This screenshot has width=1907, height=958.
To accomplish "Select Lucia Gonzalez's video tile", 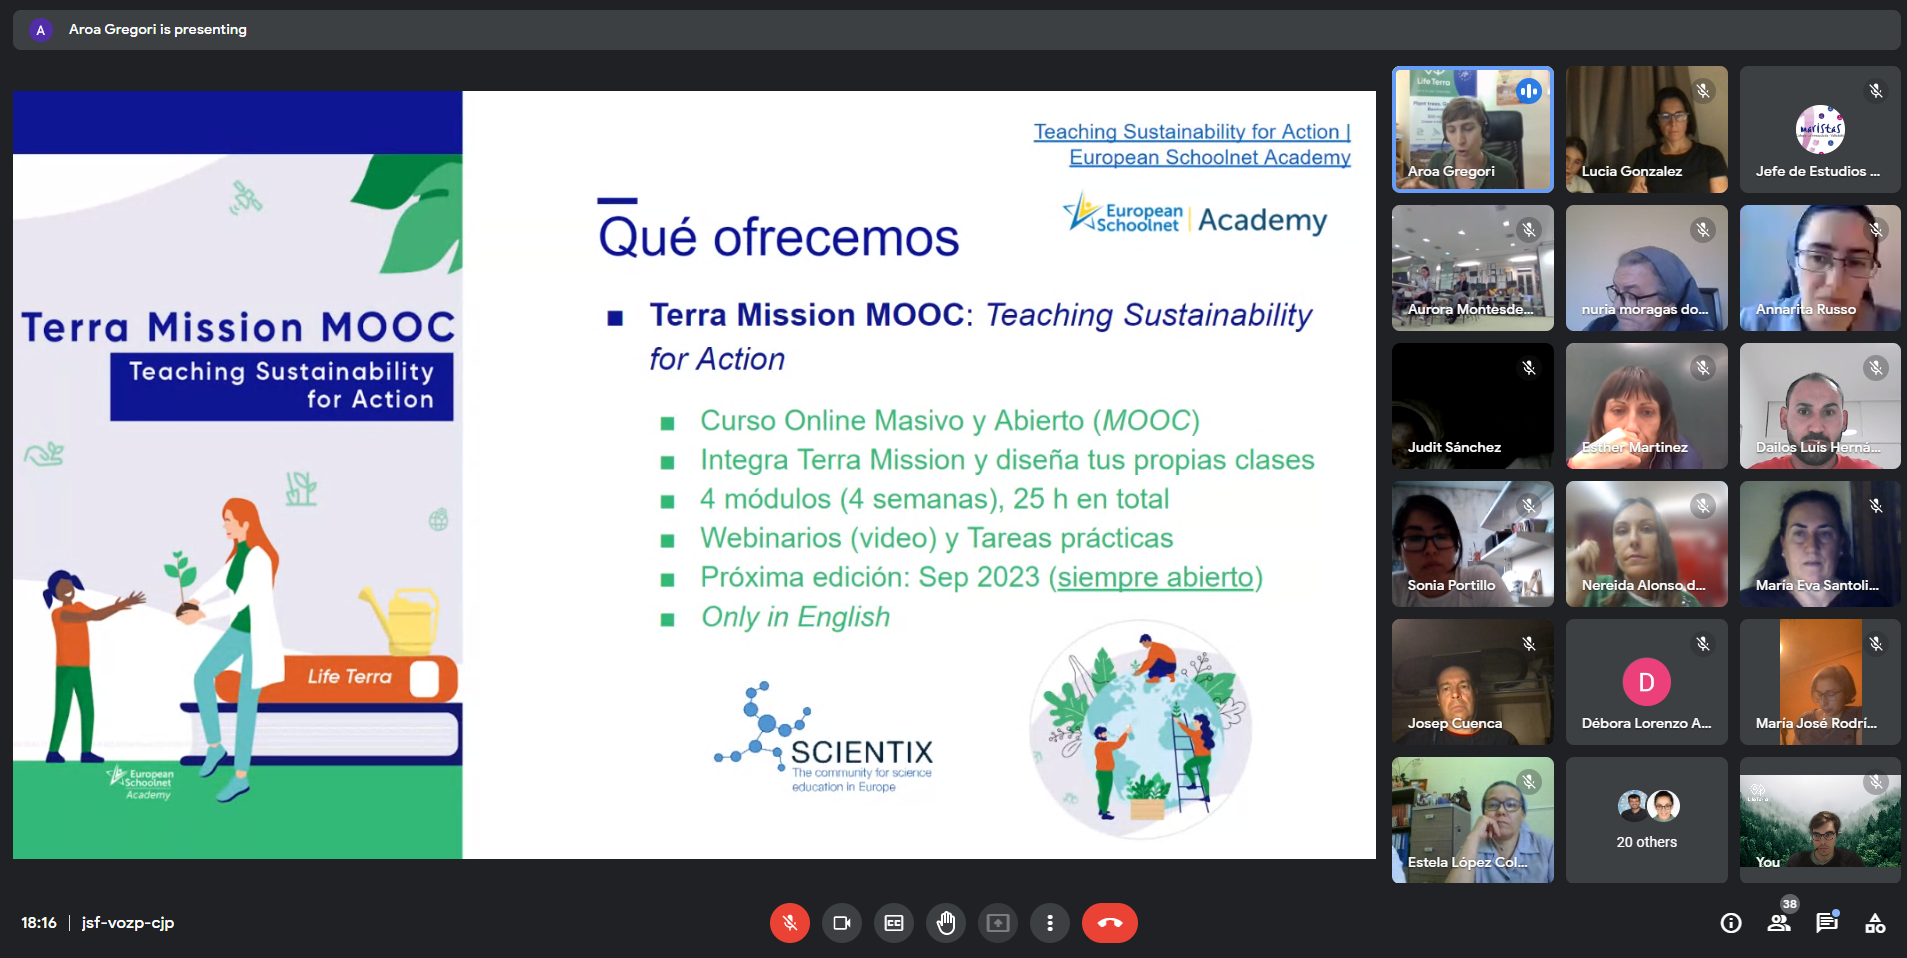I will (x=1647, y=129).
